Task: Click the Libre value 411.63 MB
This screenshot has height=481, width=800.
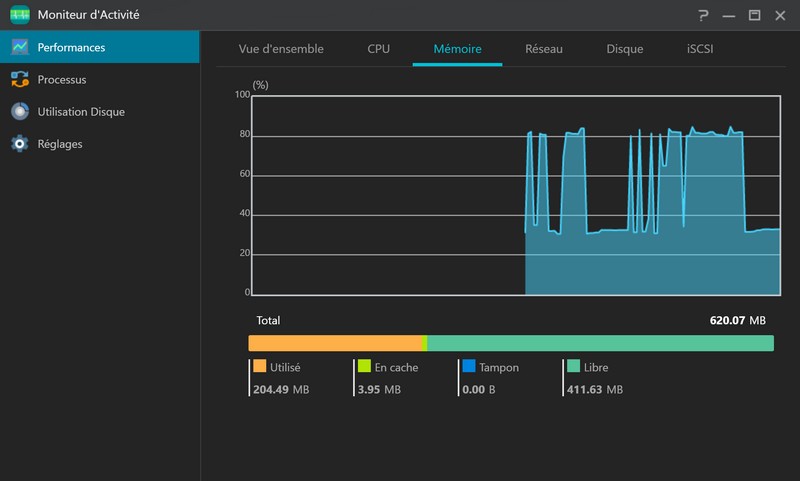Action: coord(595,390)
